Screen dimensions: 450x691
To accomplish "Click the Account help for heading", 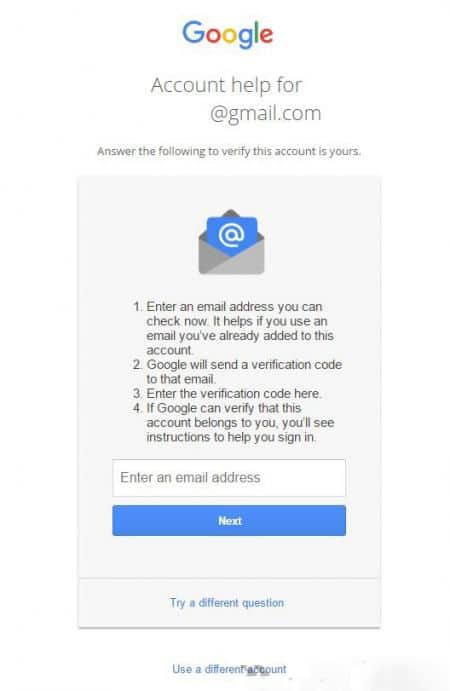I will click(x=227, y=85).
